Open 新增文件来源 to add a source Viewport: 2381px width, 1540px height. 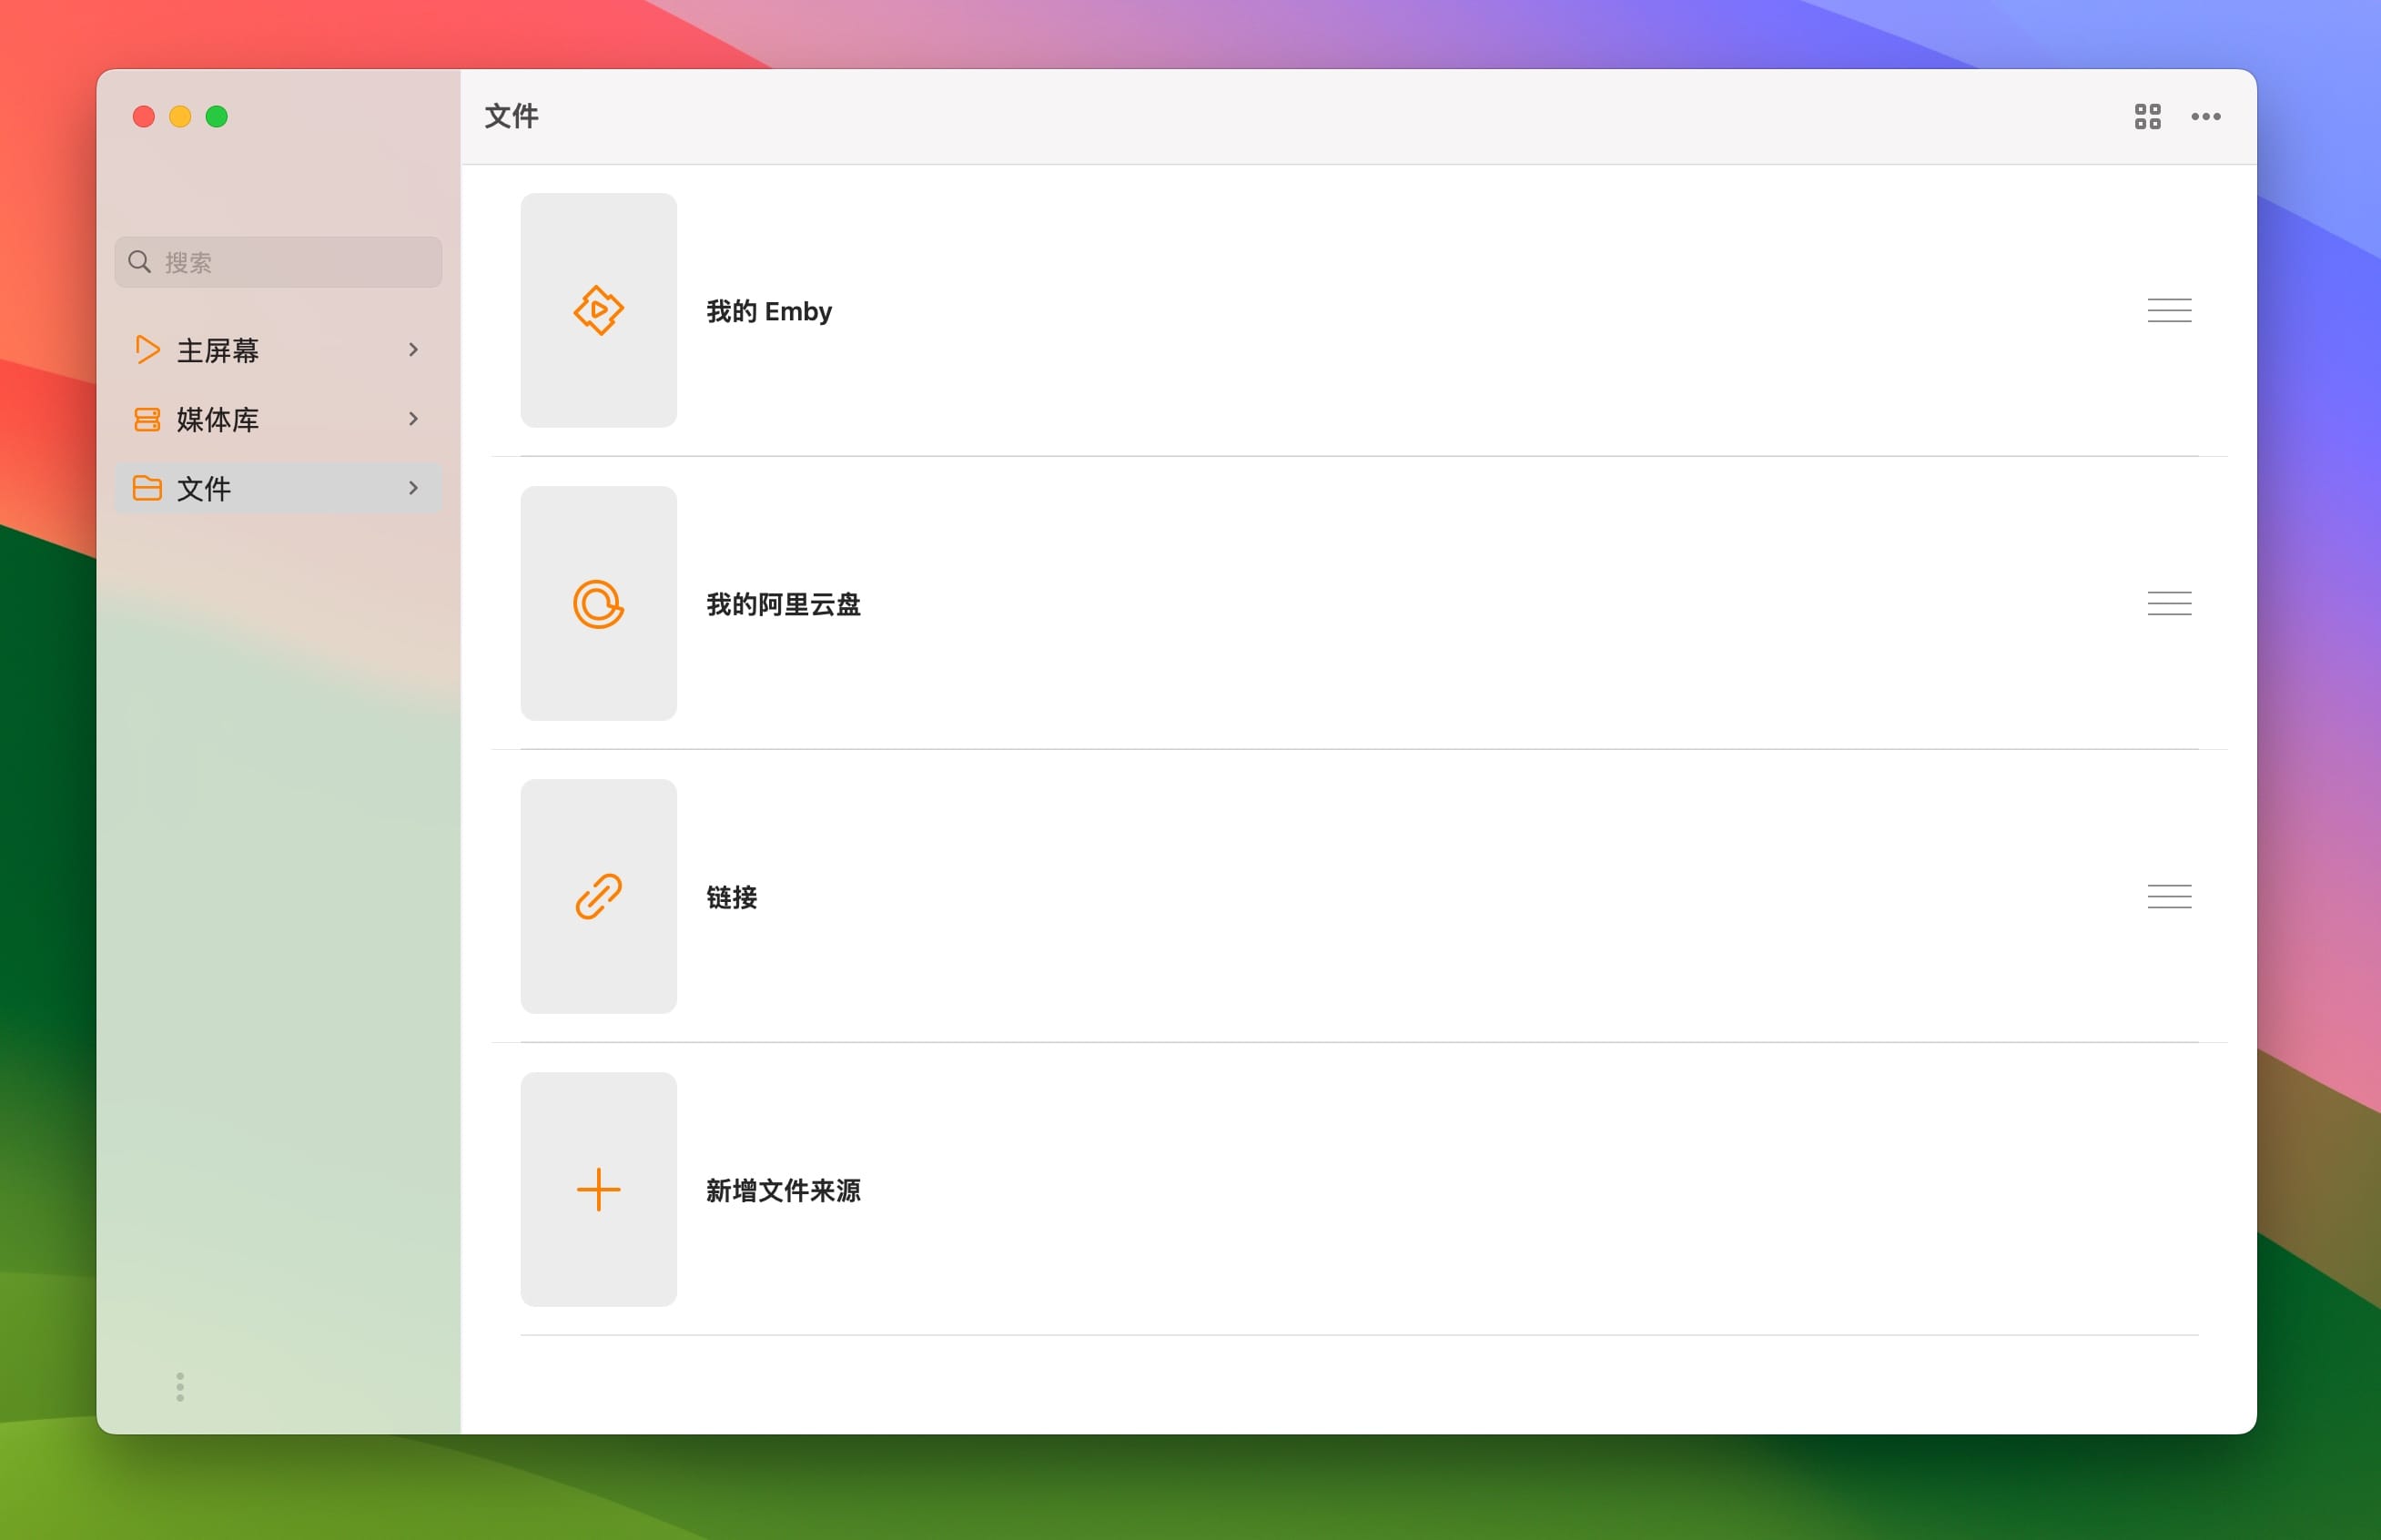click(784, 1191)
